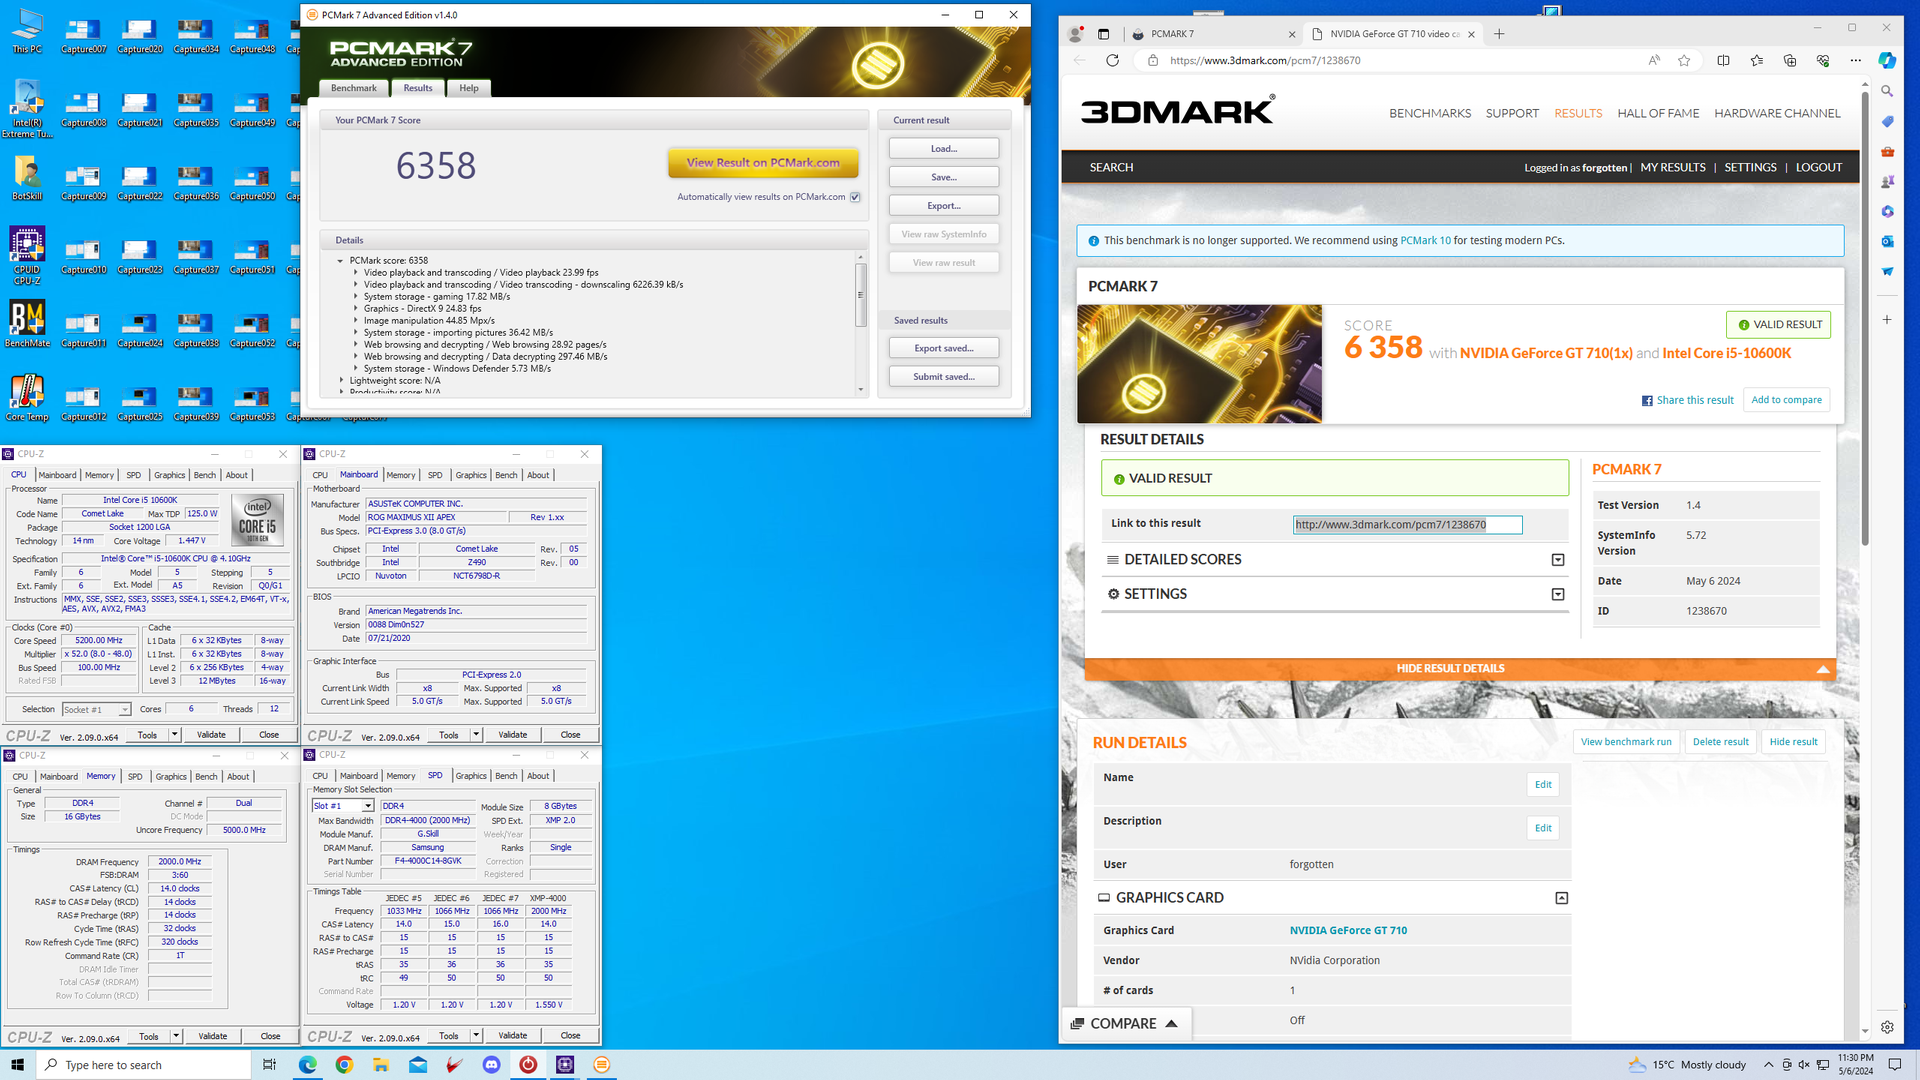The height and width of the screenshot is (1080, 1920).
Task: Add this page to favorites star
Action: click(1684, 60)
